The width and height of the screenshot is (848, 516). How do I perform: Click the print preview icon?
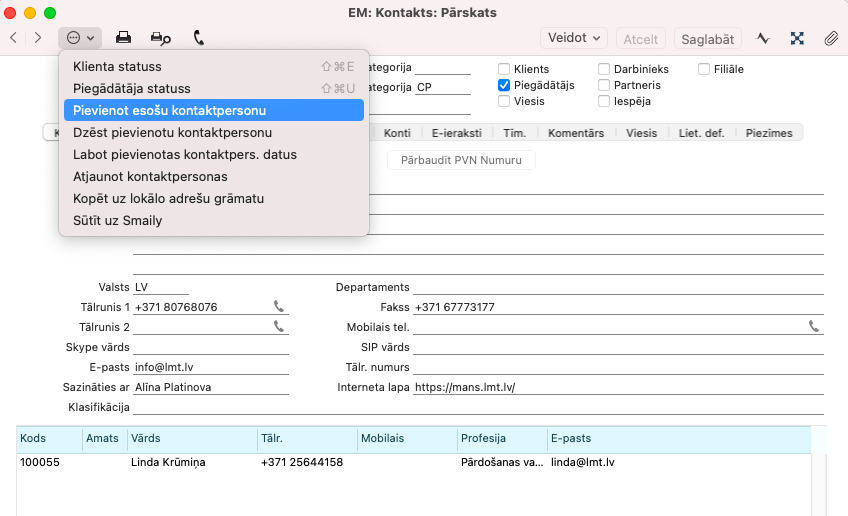tap(160, 38)
